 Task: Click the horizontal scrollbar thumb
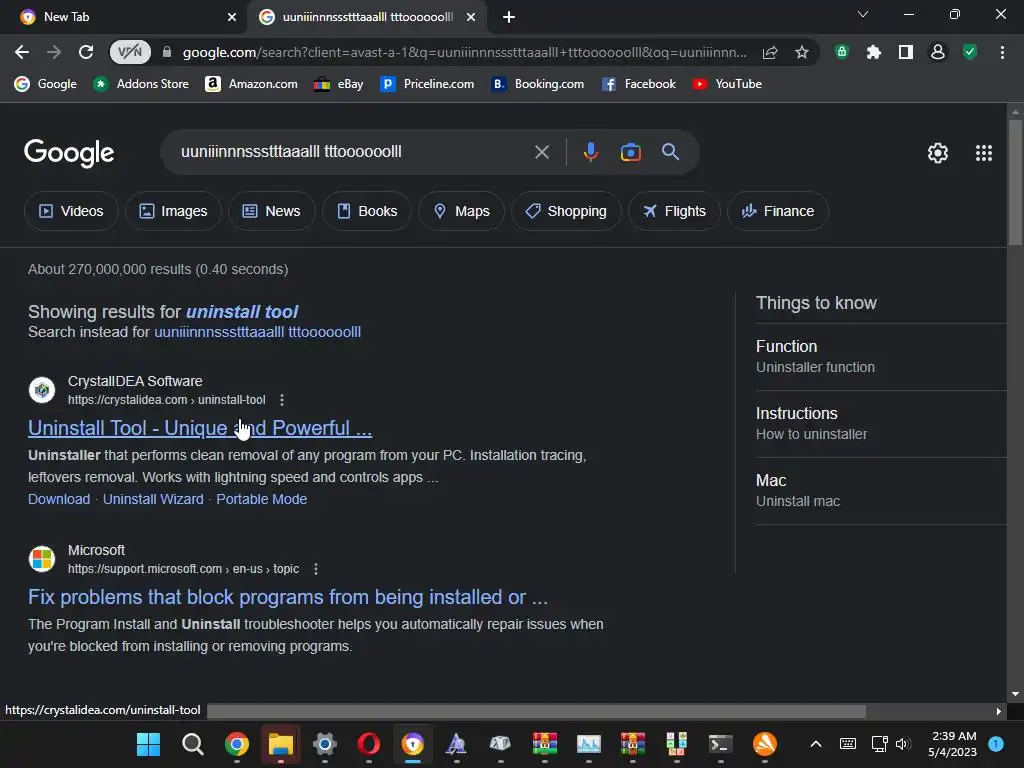coord(536,711)
